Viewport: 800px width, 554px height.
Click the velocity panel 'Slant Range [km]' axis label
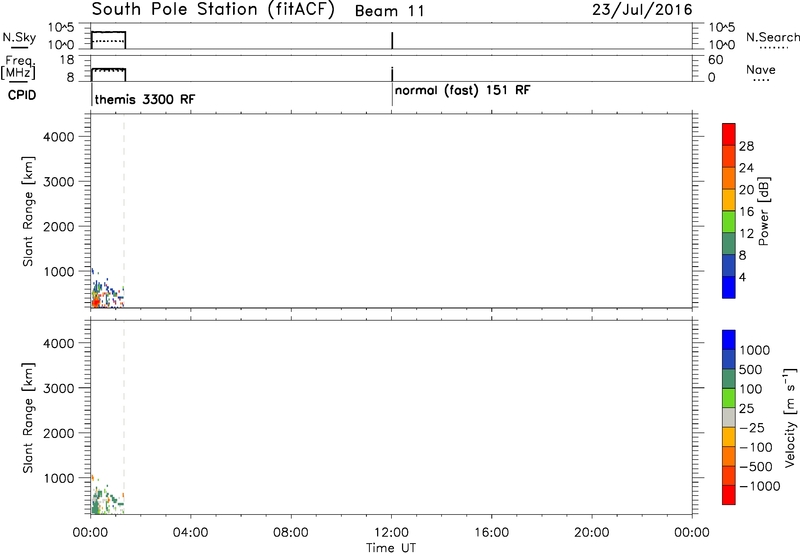coord(28,418)
